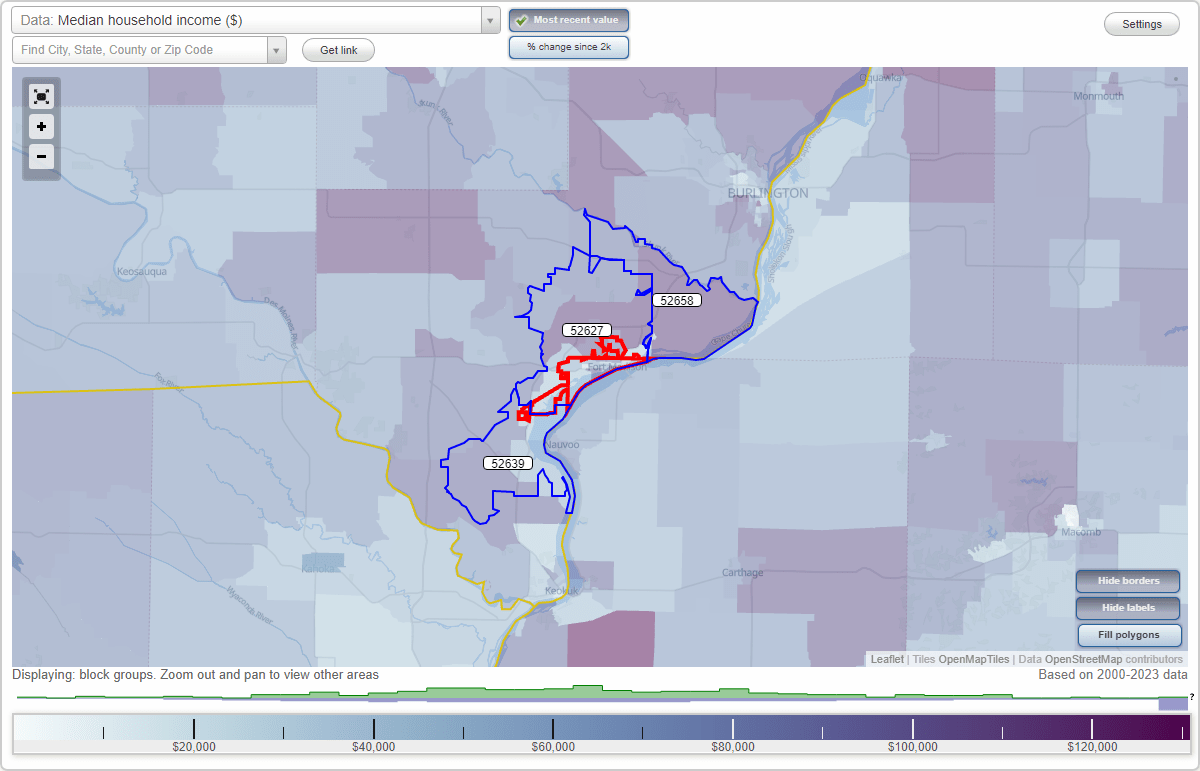Toggle Most recent value option

click(x=569, y=20)
